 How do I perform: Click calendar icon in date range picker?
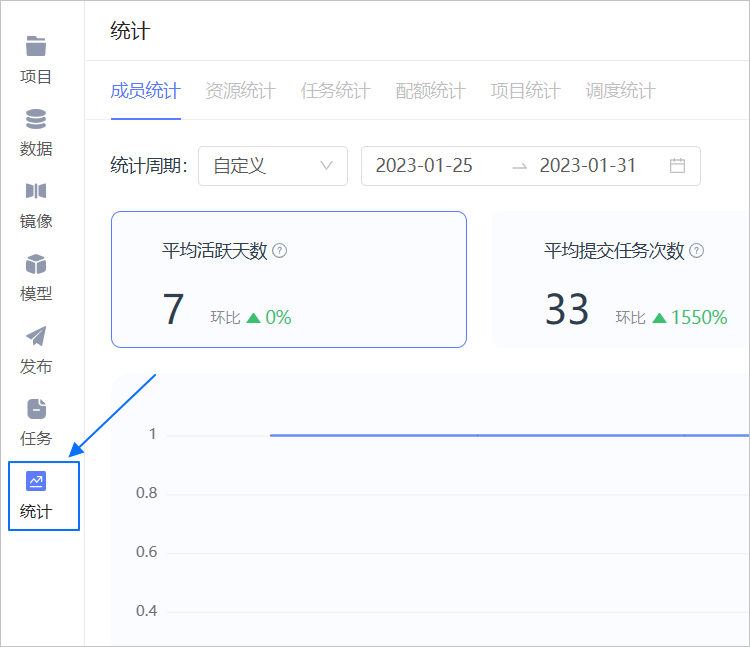point(677,166)
